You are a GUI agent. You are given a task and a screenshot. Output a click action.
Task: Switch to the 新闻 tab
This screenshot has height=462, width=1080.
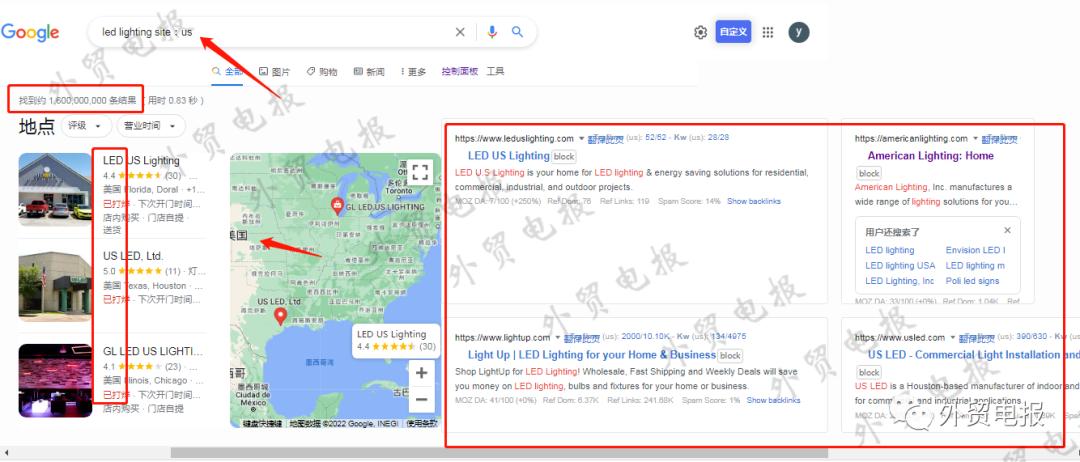369,72
